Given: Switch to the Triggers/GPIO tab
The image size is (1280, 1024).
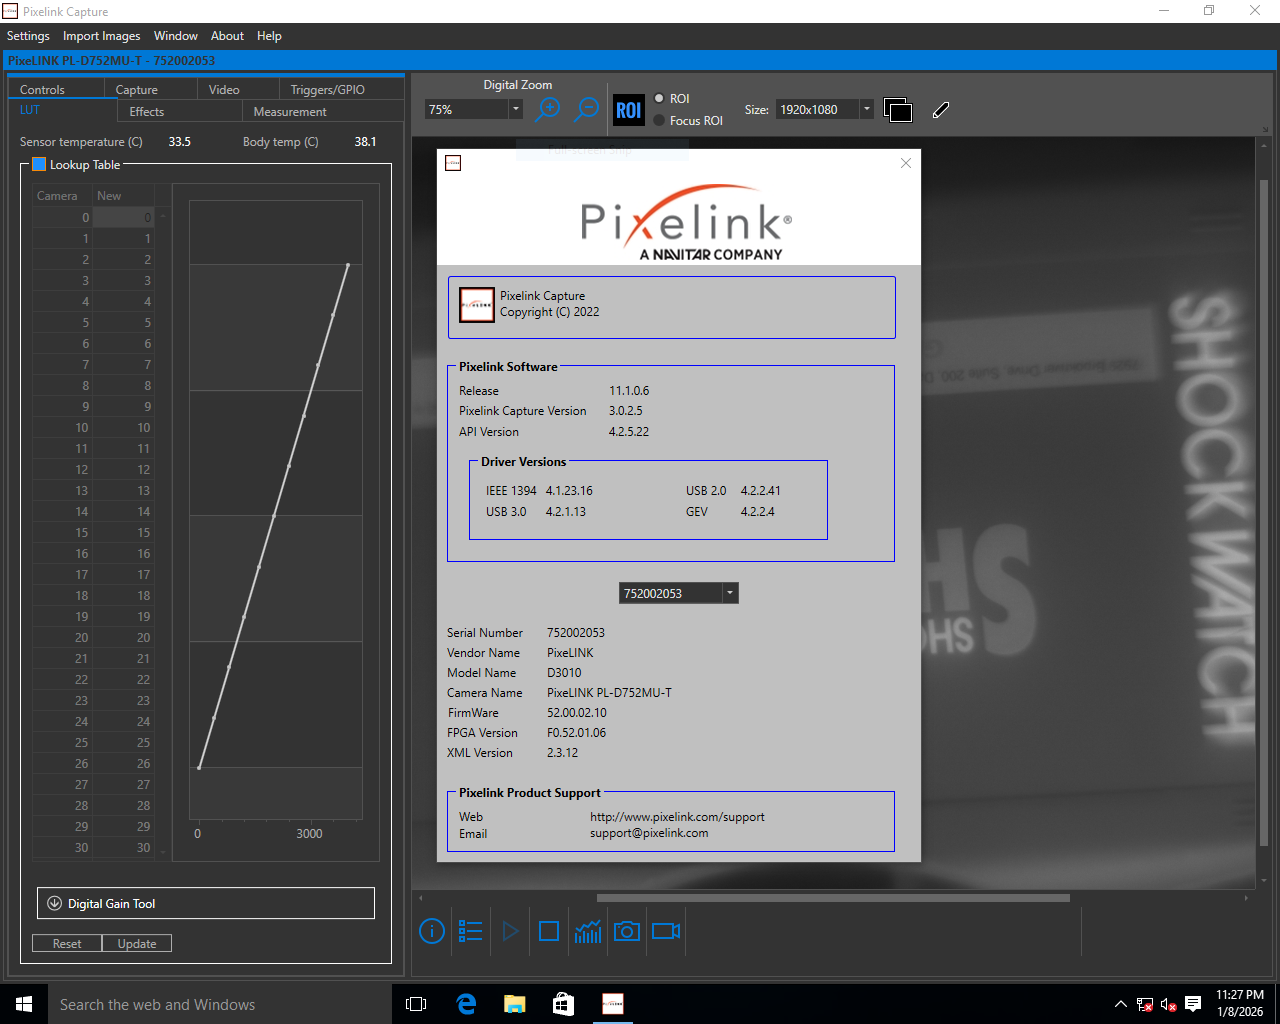Looking at the screenshot, I should click(x=341, y=89).
